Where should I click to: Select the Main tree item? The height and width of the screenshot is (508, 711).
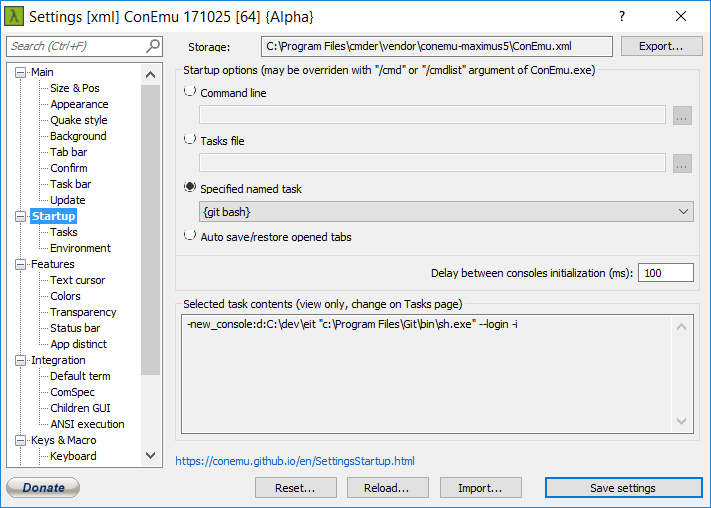[x=42, y=73]
